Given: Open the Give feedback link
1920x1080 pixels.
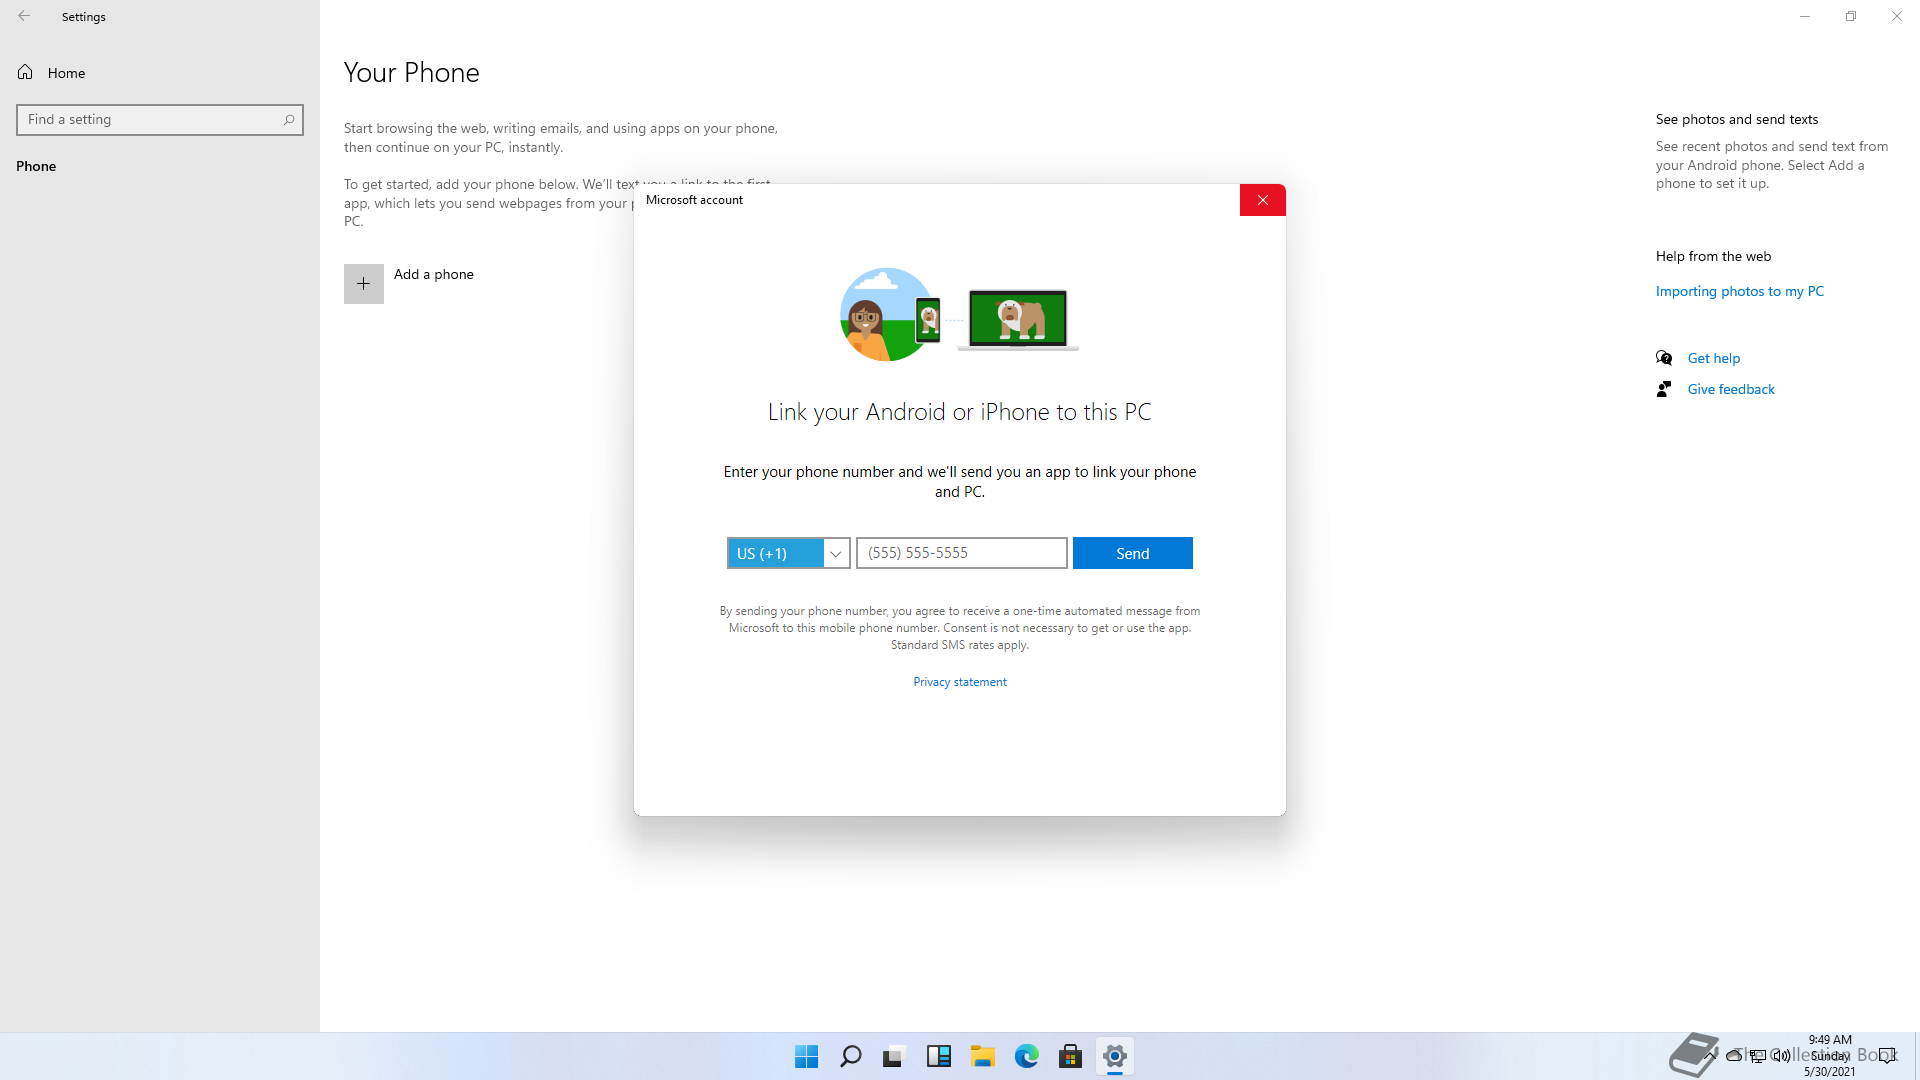Looking at the screenshot, I should coord(1731,389).
